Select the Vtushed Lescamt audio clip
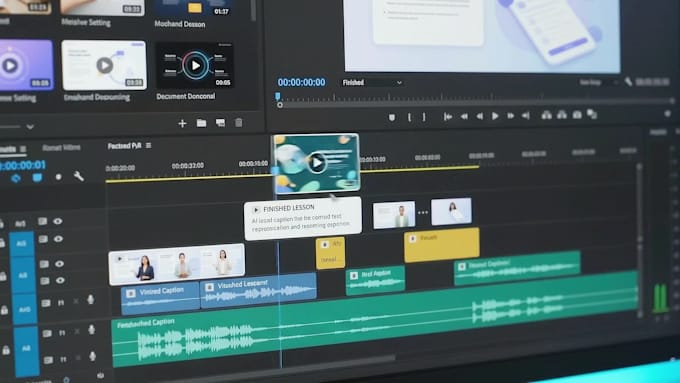This screenshot has height=383, width=680. click(258, 290)
